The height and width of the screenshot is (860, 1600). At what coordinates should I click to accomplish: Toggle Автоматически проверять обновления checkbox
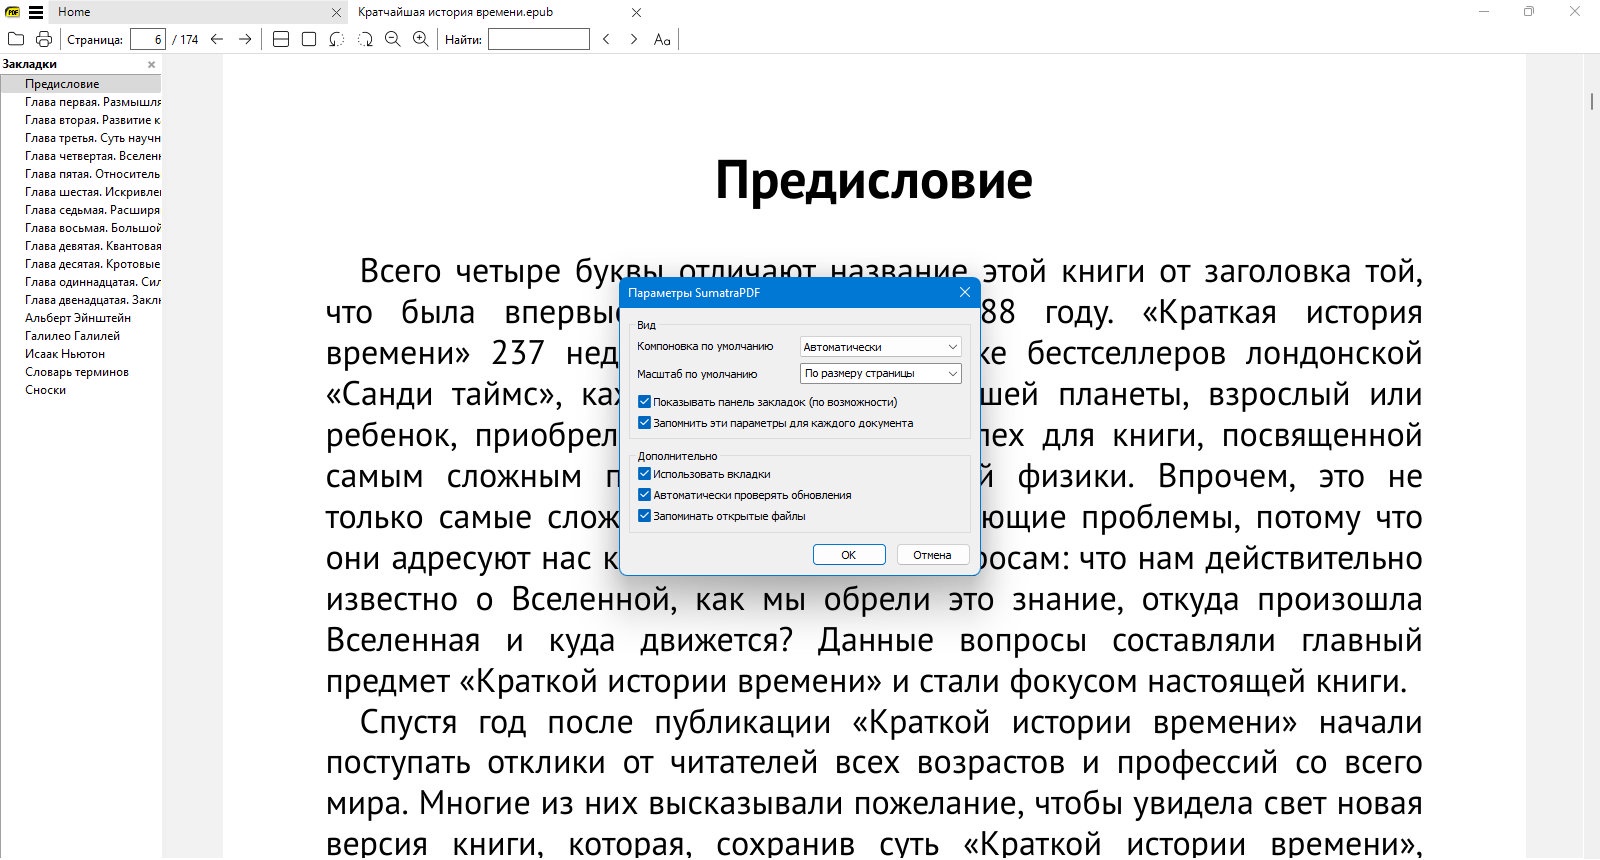[644, 495]
